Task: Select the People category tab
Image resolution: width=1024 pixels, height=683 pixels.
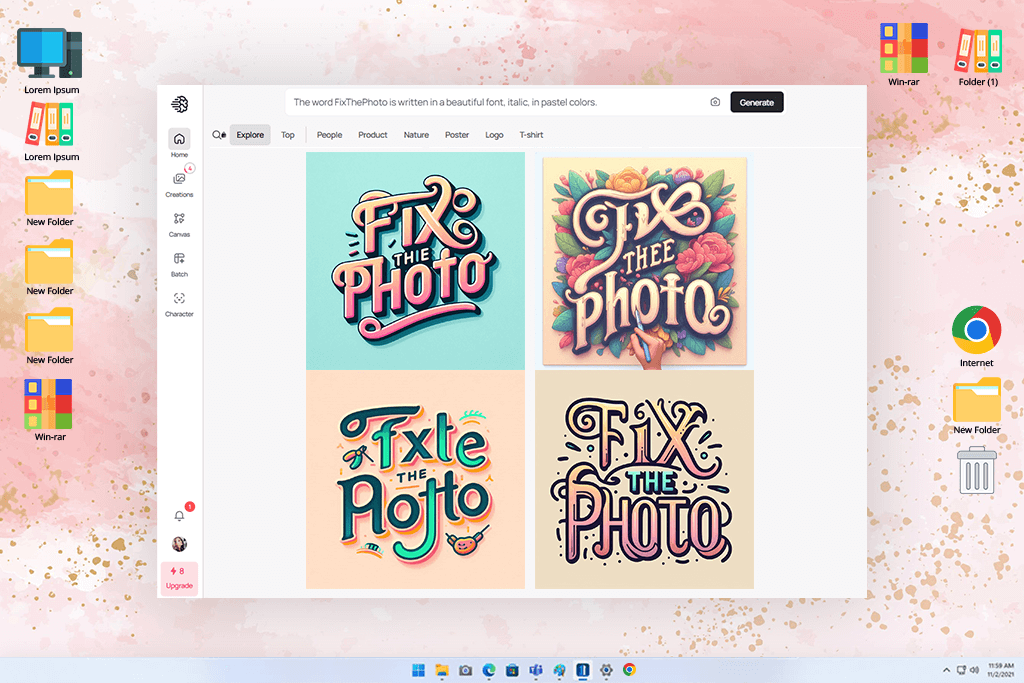Action: click(x=330, y=135)
